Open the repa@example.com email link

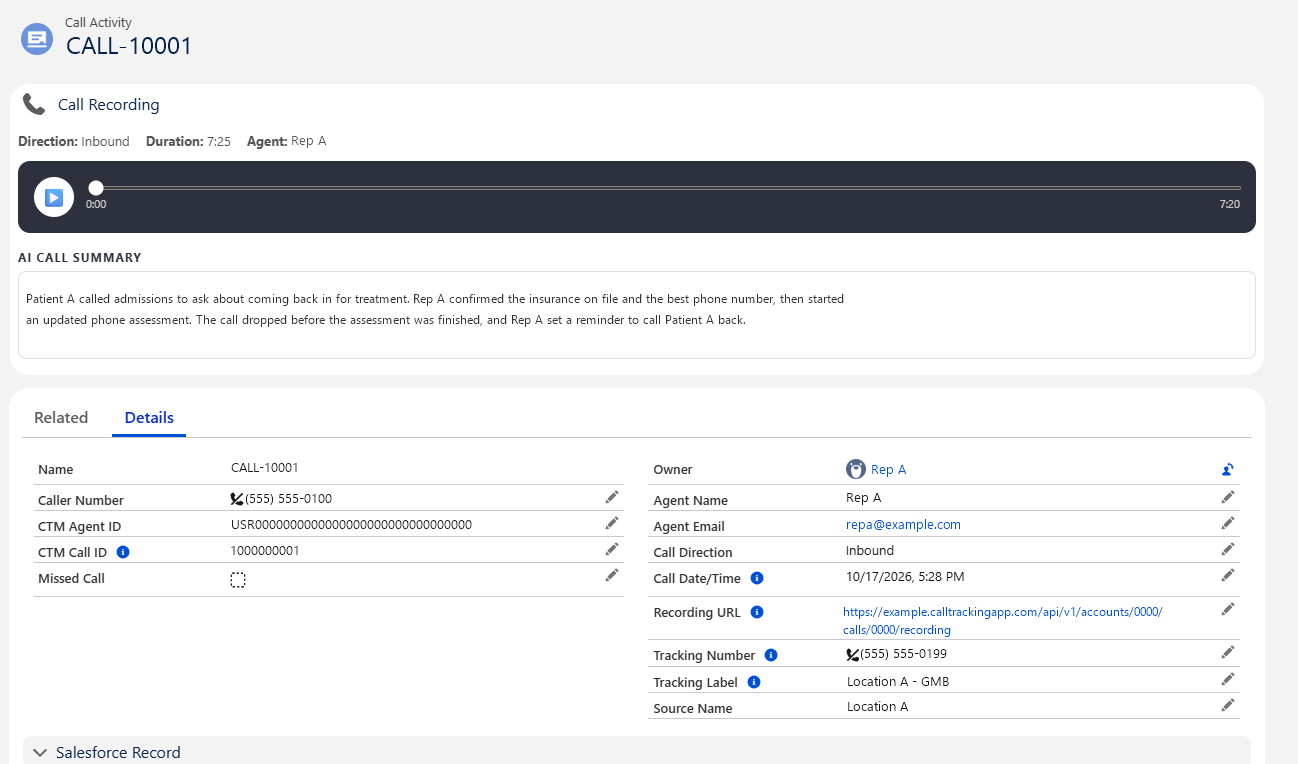pos(903,524)
